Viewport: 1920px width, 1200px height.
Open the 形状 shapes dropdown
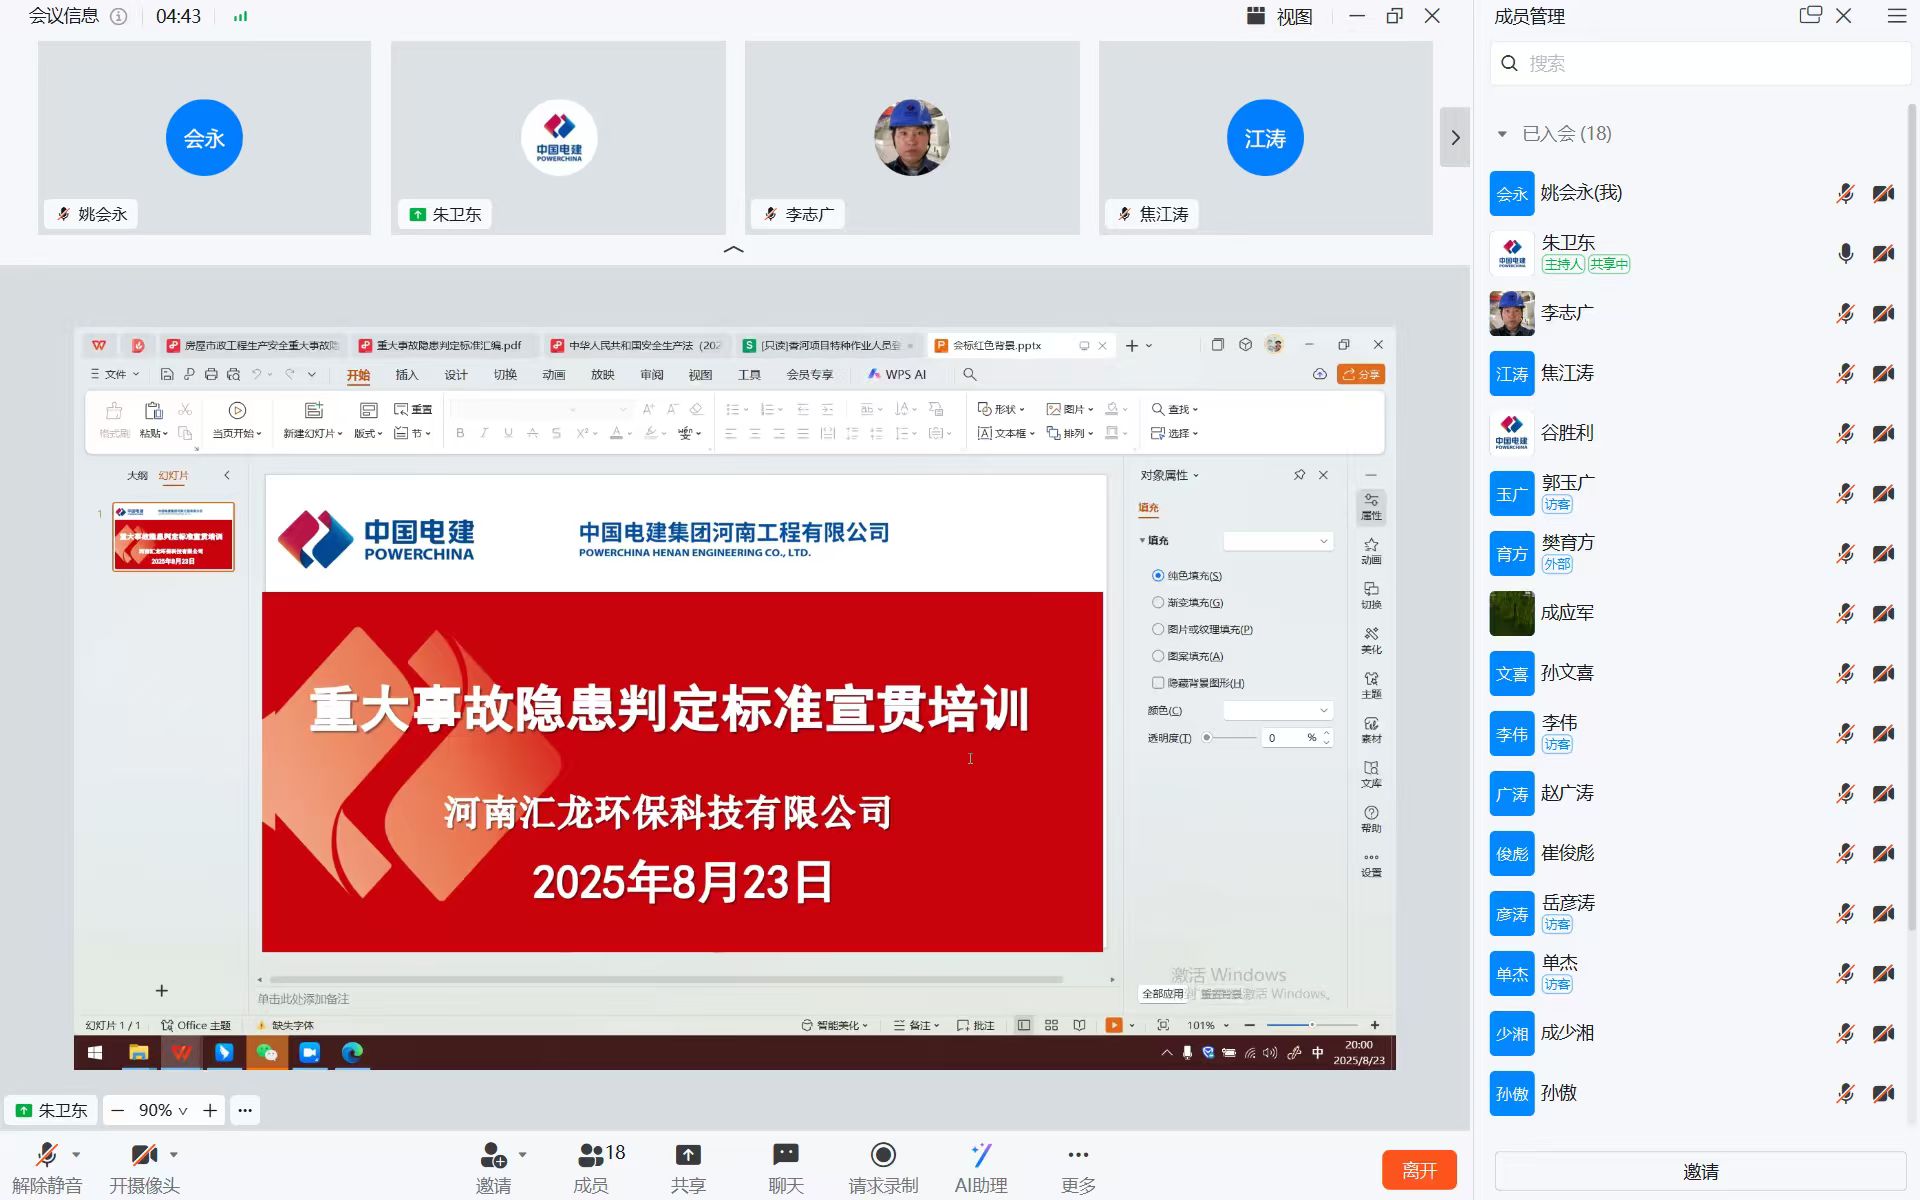[x=1001, y=409]
